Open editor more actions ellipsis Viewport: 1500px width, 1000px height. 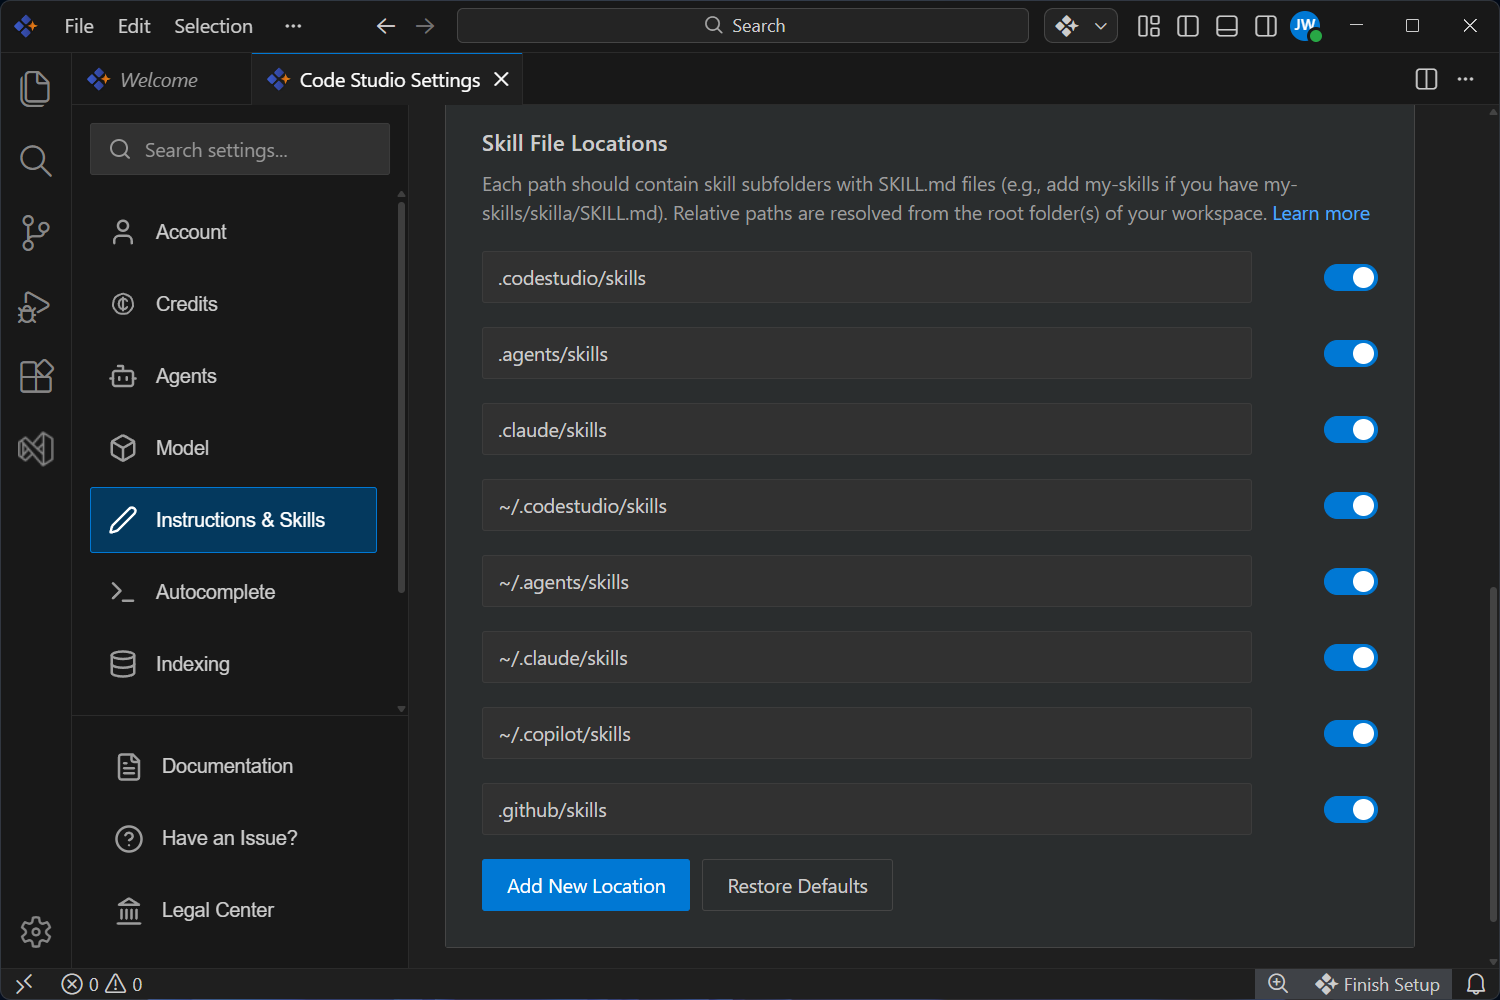pos(1466,79)
